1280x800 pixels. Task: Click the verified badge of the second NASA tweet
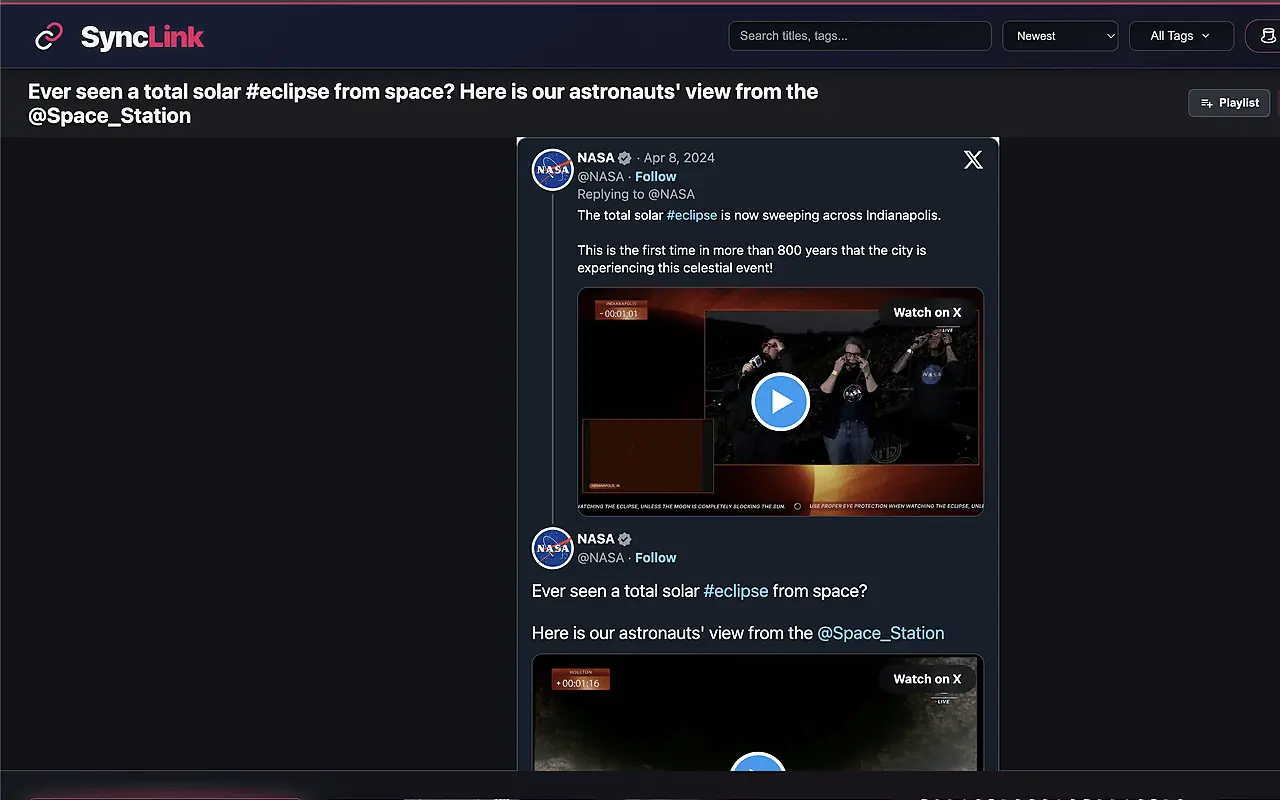click(624, 539)
